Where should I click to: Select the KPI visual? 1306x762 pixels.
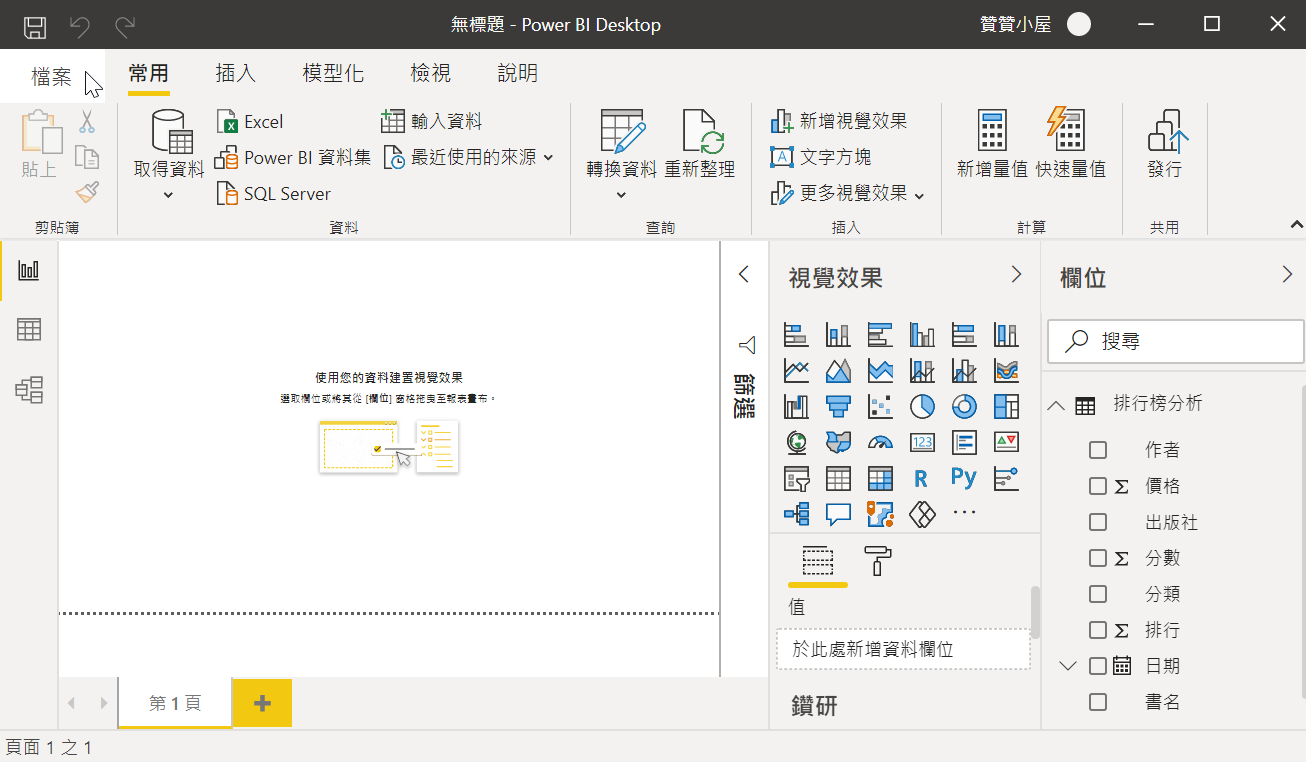tap(1006, 442)
